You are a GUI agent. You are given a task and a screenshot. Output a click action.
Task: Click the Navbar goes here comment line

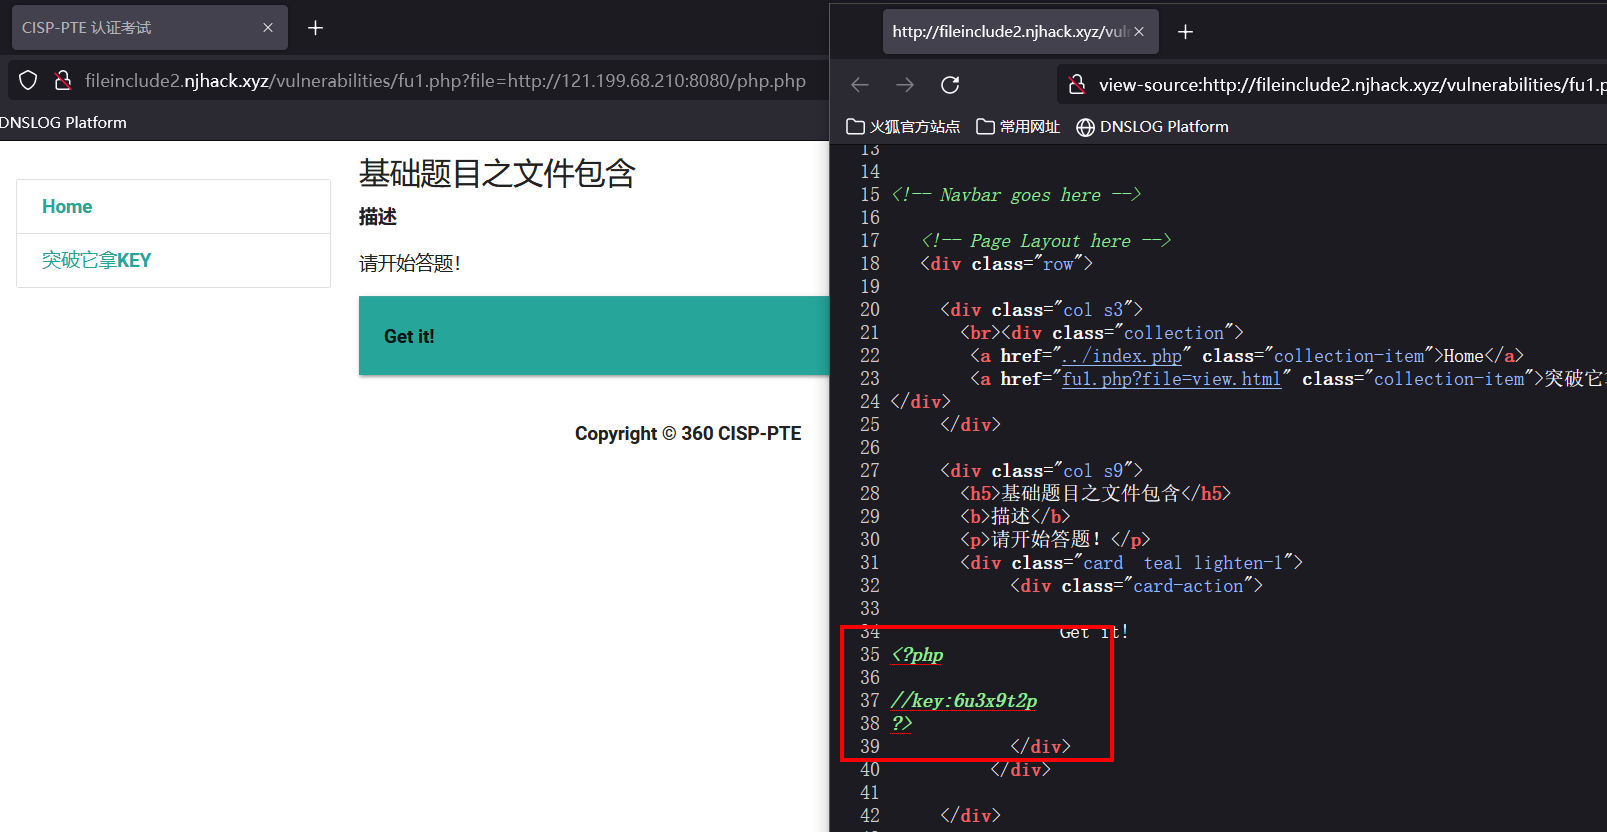point(1016,195)
